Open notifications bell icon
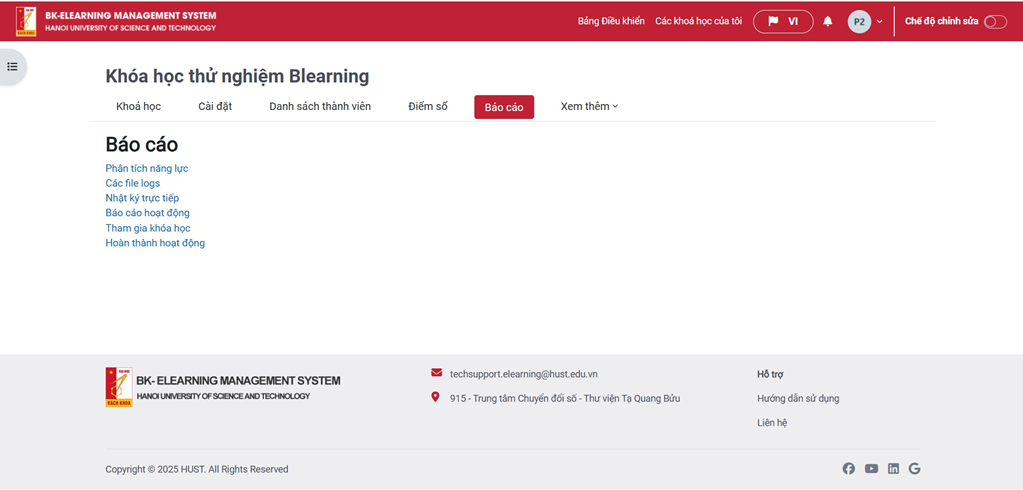This screenshot has width=1023, height=490. (828, 22)
